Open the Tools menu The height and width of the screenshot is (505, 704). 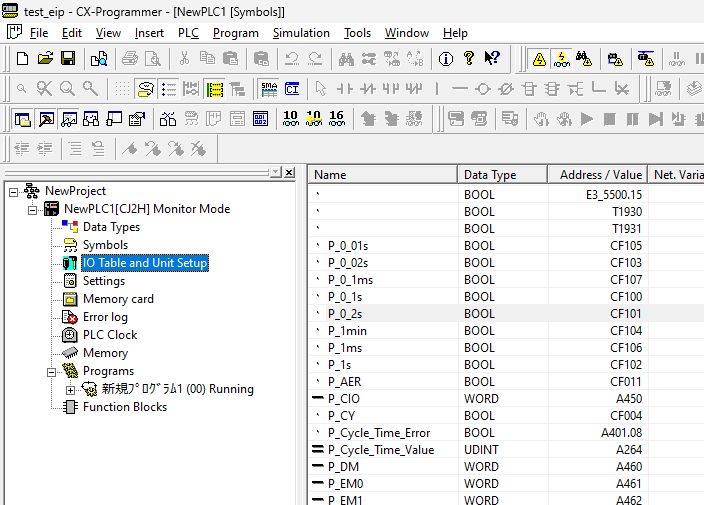pyautogui.click(x=357, y=33)
